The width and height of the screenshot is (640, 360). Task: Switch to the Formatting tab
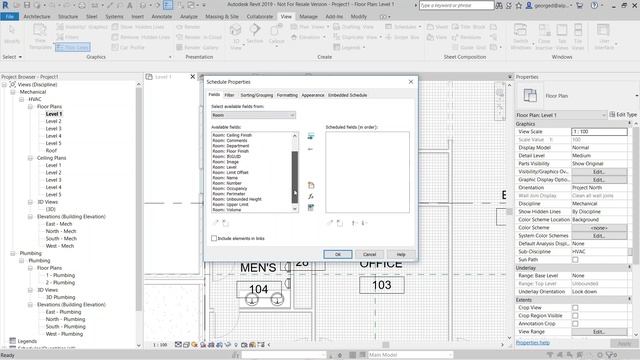coord(287,95)
